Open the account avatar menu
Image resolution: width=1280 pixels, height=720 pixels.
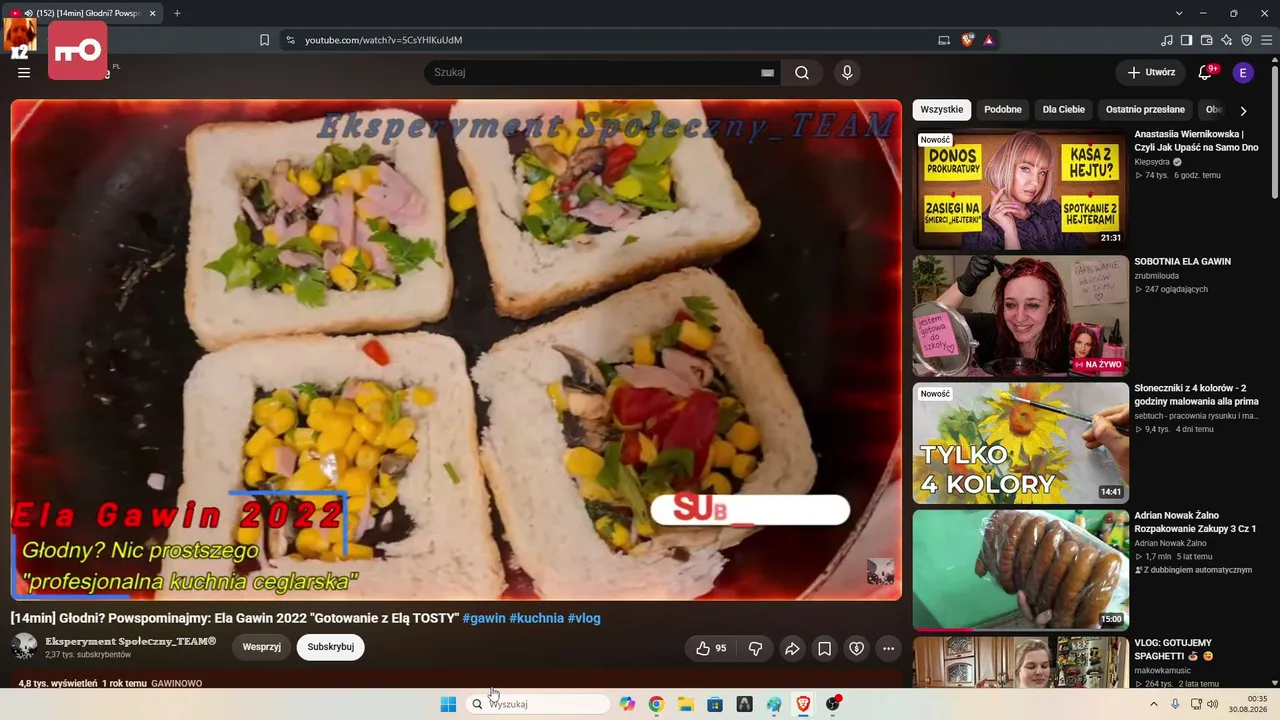click(1243, 72)
